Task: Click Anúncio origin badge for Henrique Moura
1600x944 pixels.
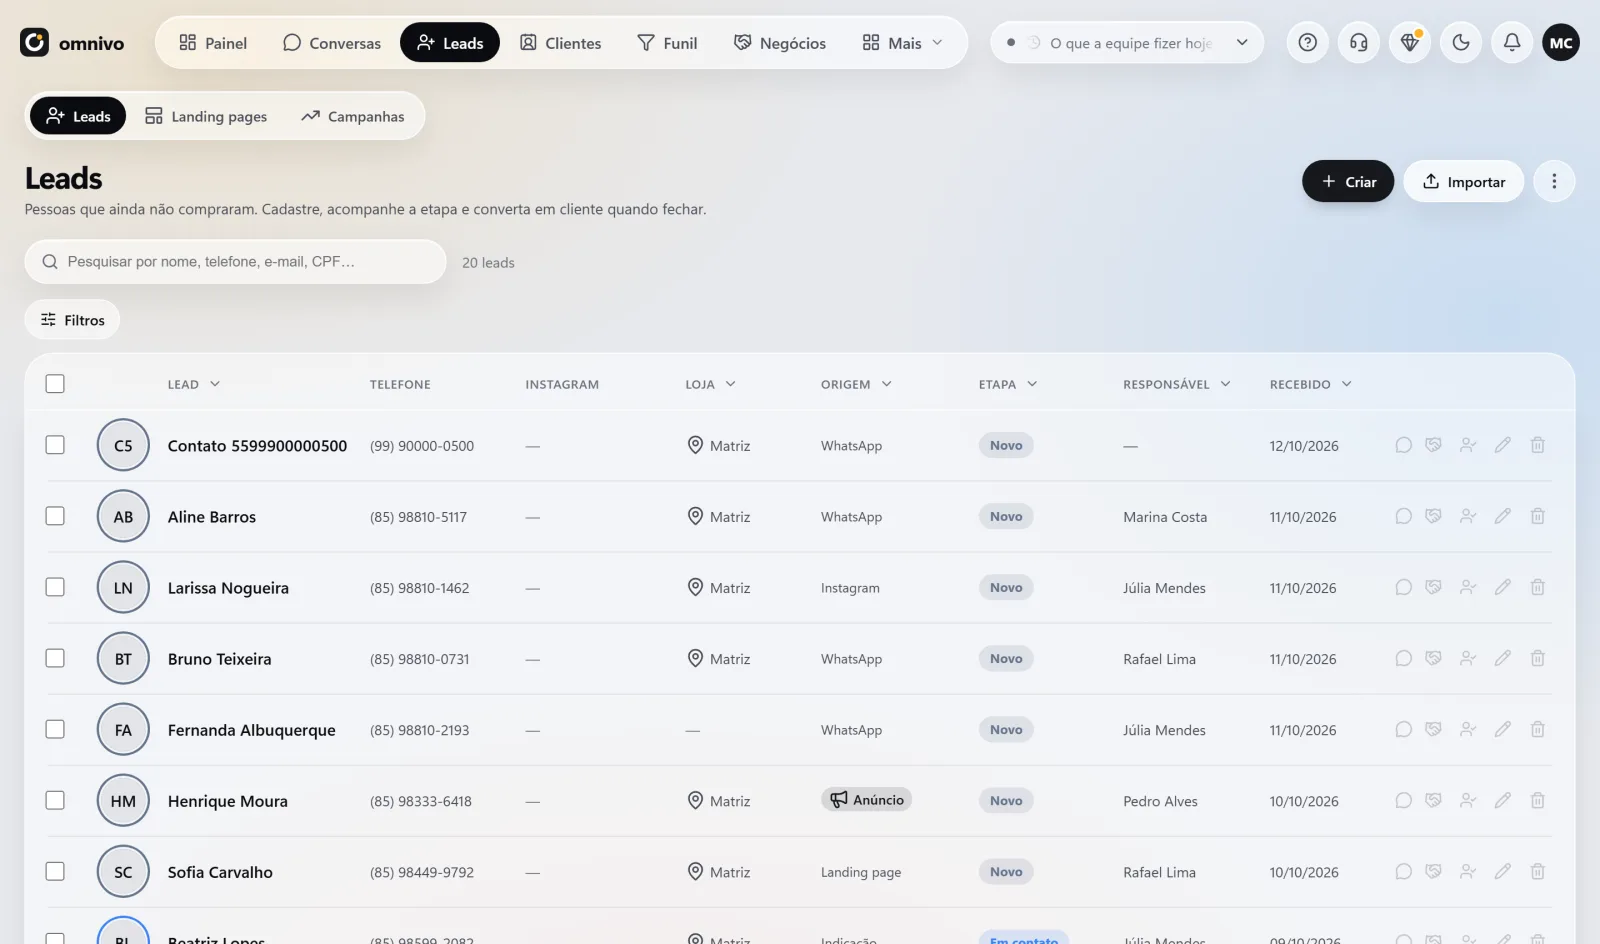Action: [x=867, y=800]
